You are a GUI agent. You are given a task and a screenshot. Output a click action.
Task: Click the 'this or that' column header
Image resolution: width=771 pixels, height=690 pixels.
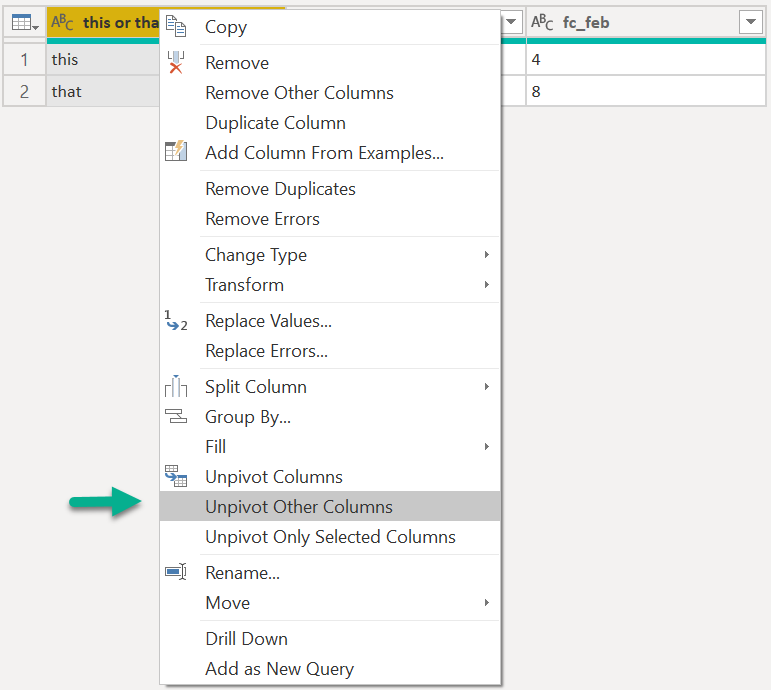tap(103, 23)
